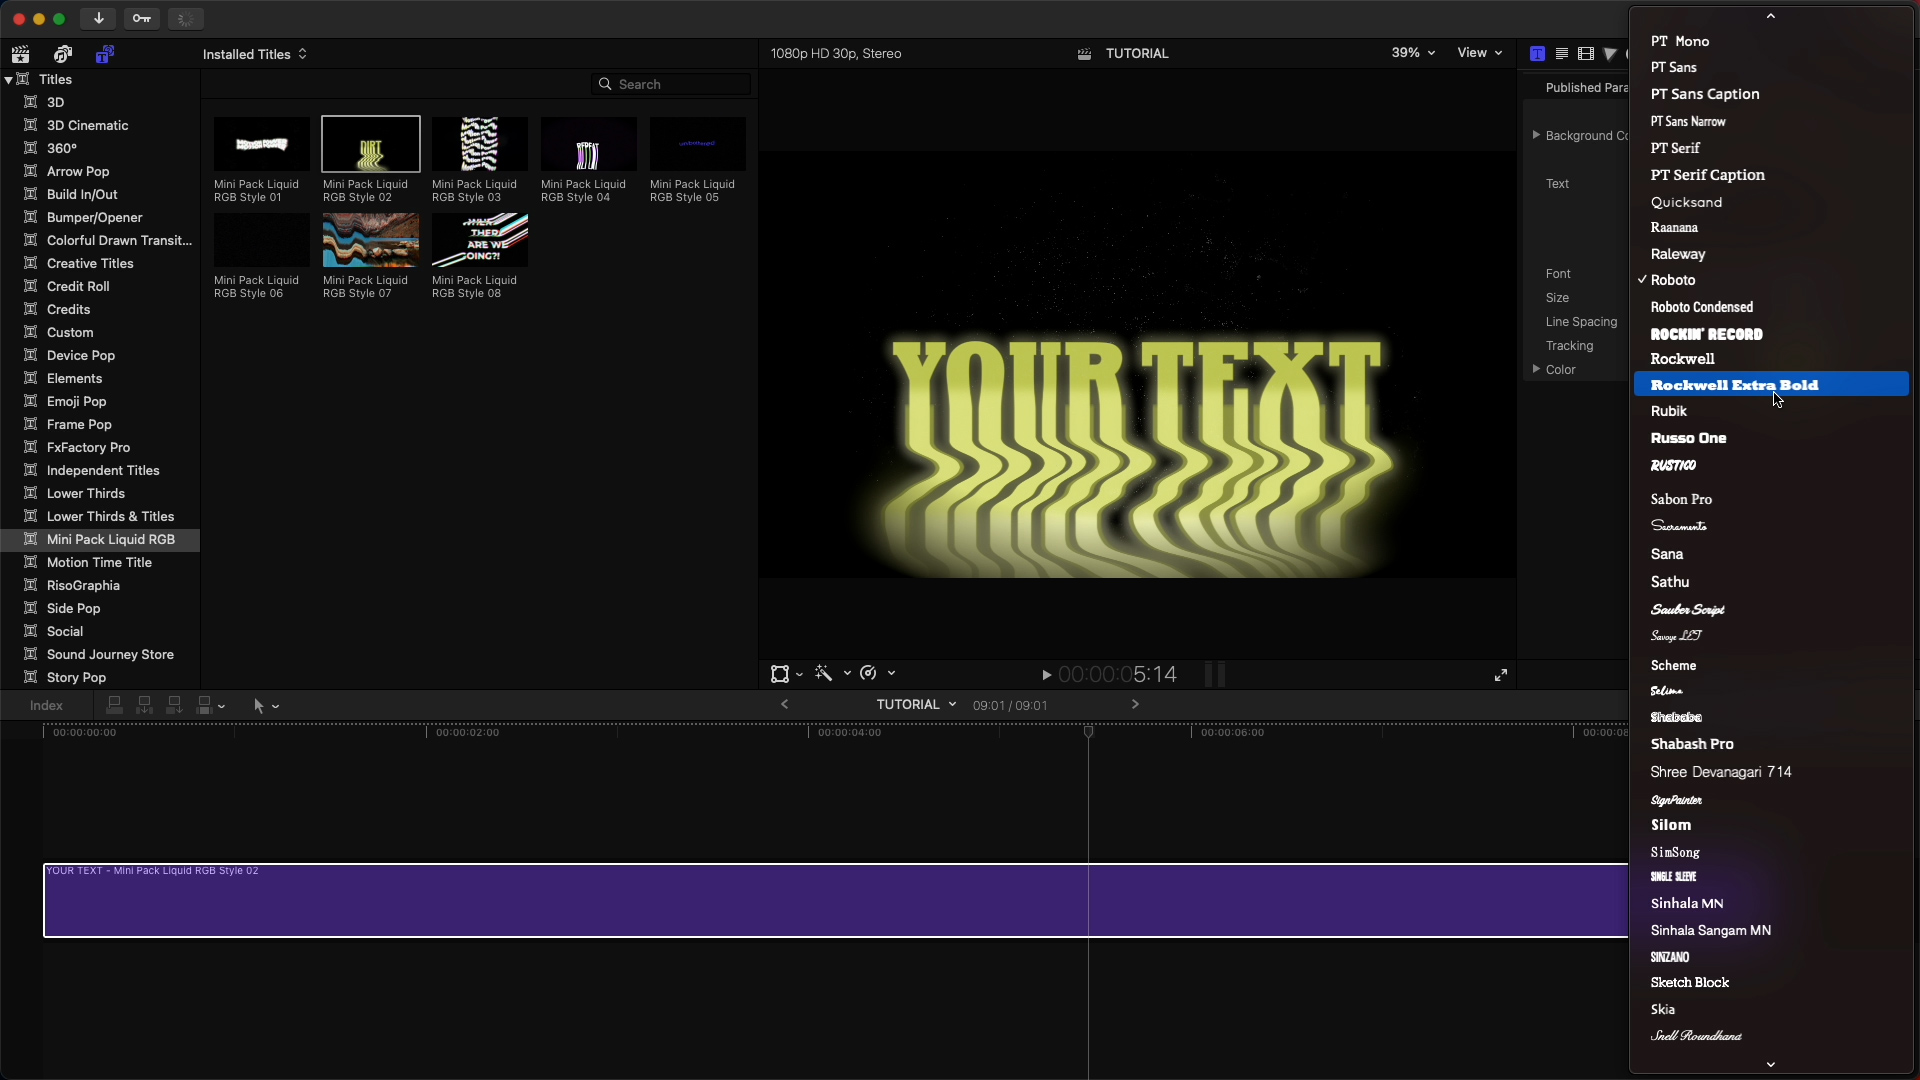This screenshot has height=1080, width=1920.
Task: Click Russo One font in dropdown list
Action: [1689, 438]
